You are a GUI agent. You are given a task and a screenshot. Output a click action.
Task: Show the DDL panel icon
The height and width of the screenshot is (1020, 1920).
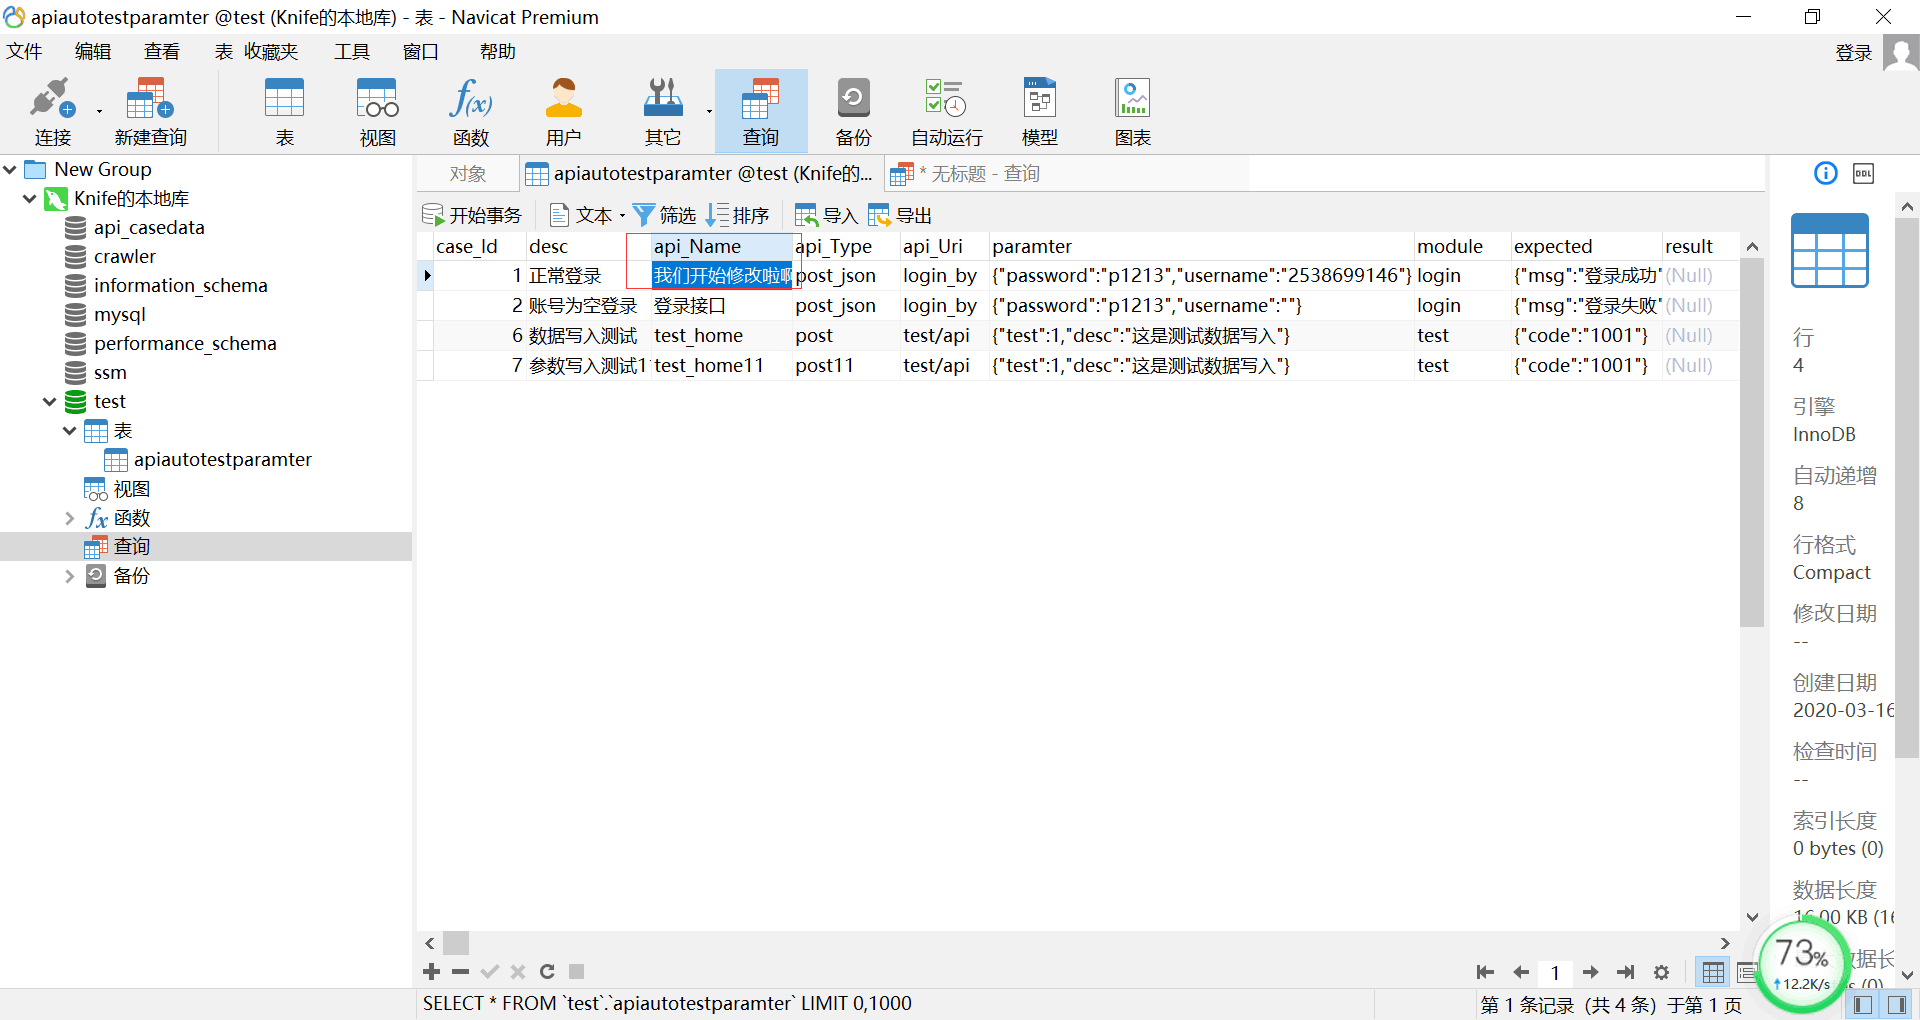tap(1863, 173)
